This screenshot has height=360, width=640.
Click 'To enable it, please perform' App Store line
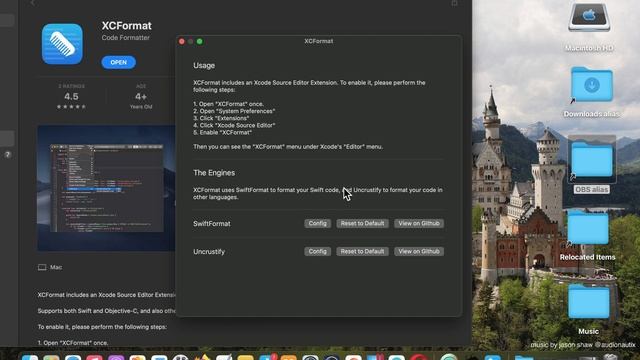click(x=102, y=327)
